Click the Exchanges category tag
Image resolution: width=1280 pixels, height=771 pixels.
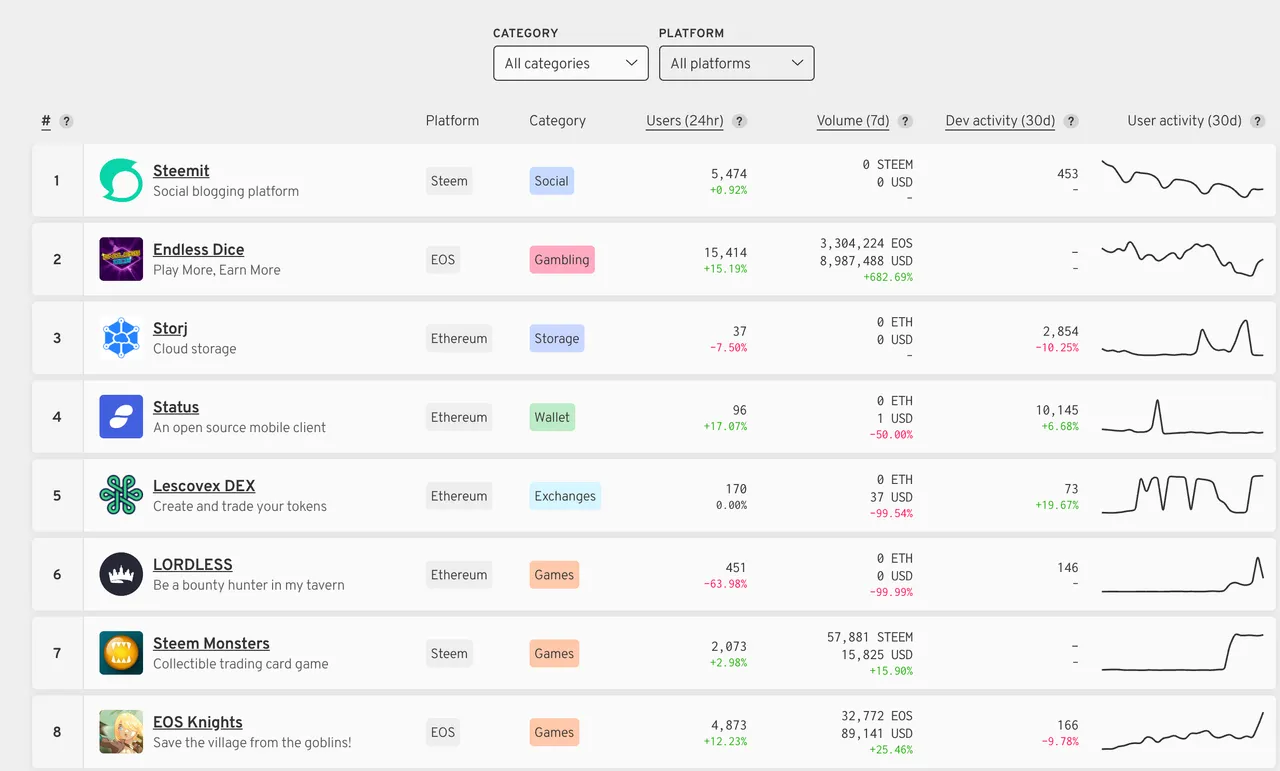pyautogui.click(x=565, y=496)
